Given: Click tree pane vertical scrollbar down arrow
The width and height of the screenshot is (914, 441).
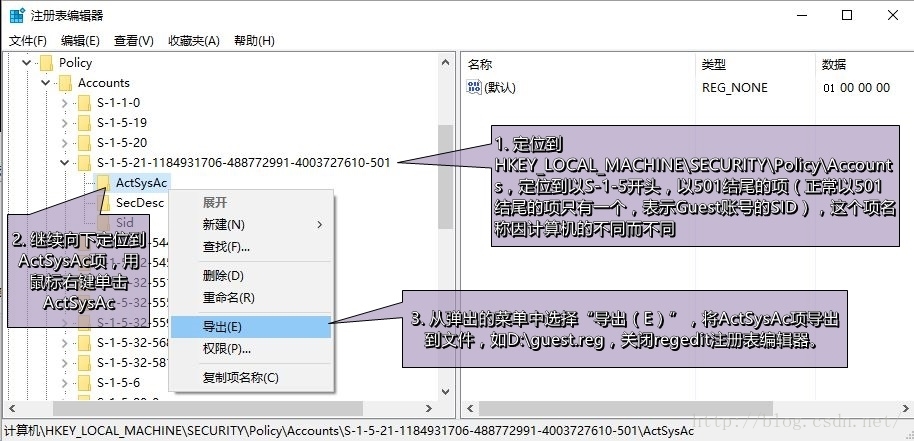Looking at the screenshot, I should coord(446,392).
